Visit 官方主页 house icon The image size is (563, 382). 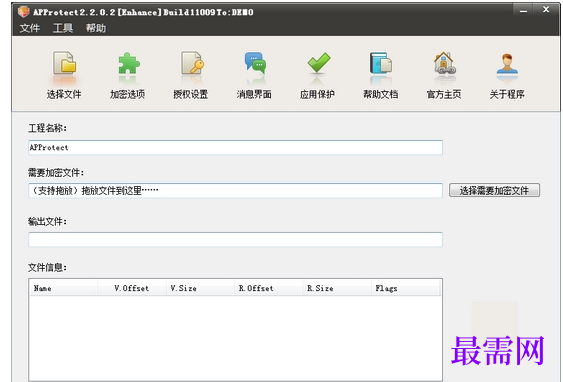444,63
